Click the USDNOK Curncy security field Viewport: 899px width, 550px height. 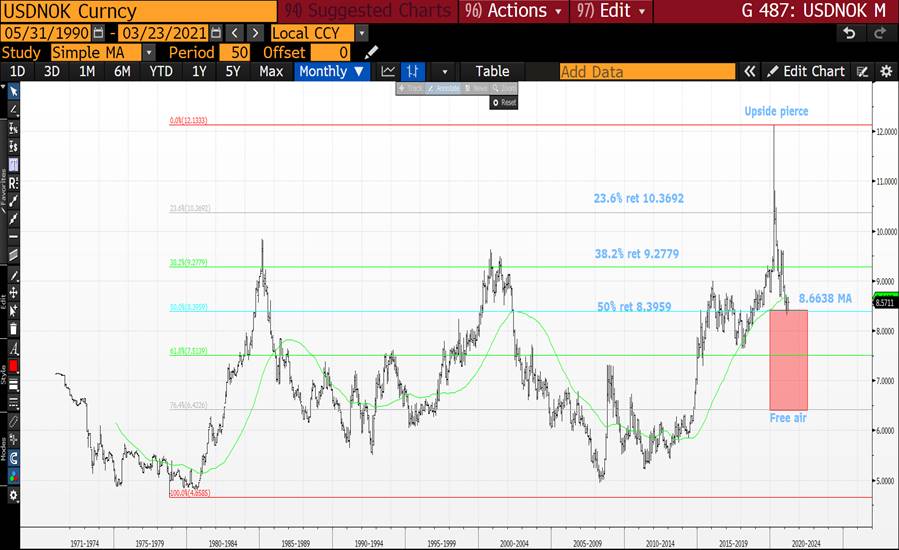tap(138, 11)
